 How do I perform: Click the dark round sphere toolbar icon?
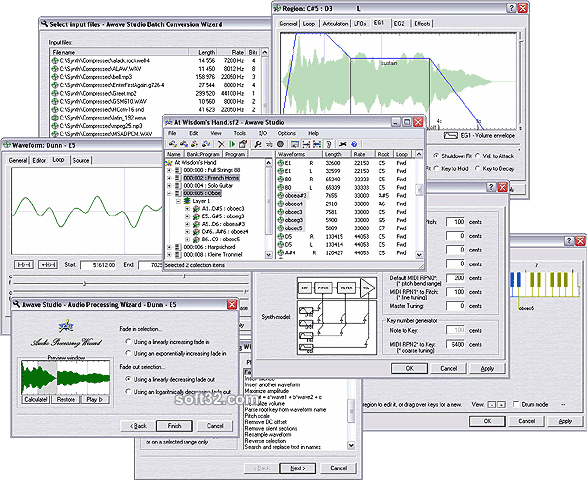[x=280, y=144]
